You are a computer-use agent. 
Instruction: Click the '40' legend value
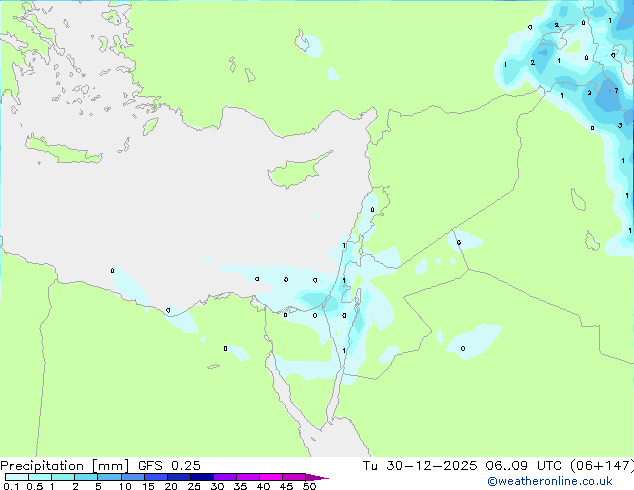tap(263, 486)
